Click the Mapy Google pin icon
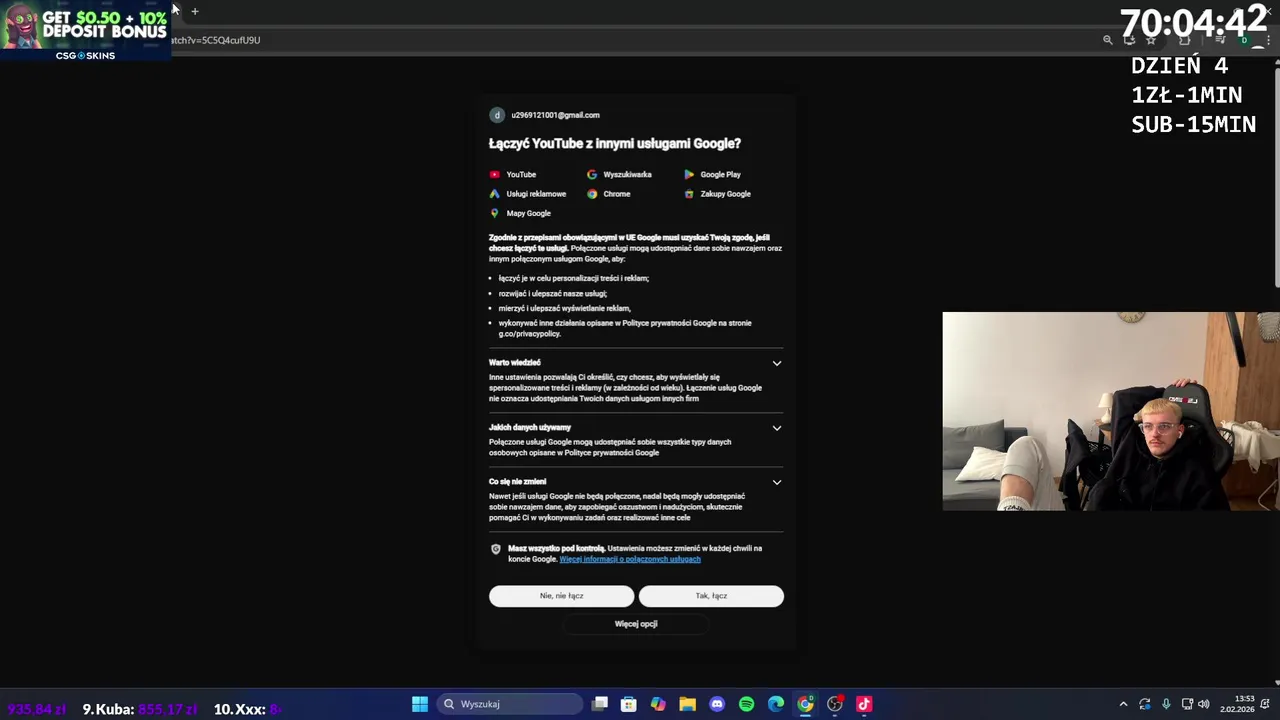 (494, 213)
